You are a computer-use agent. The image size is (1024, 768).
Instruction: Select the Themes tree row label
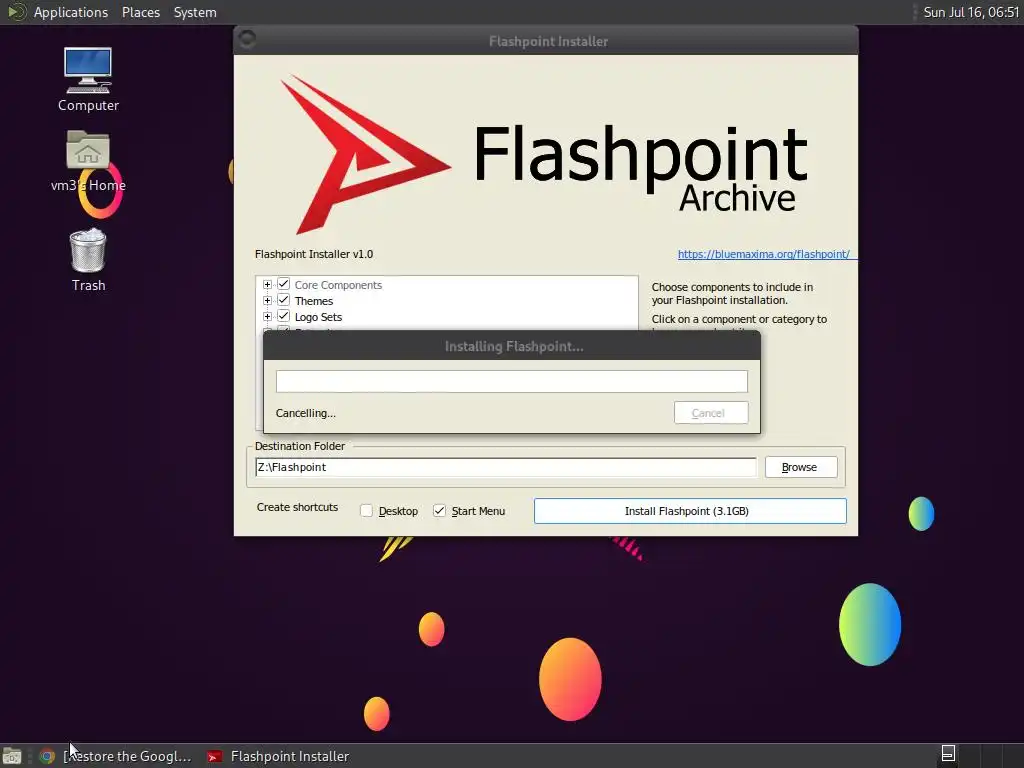click(x=313, y=301)
